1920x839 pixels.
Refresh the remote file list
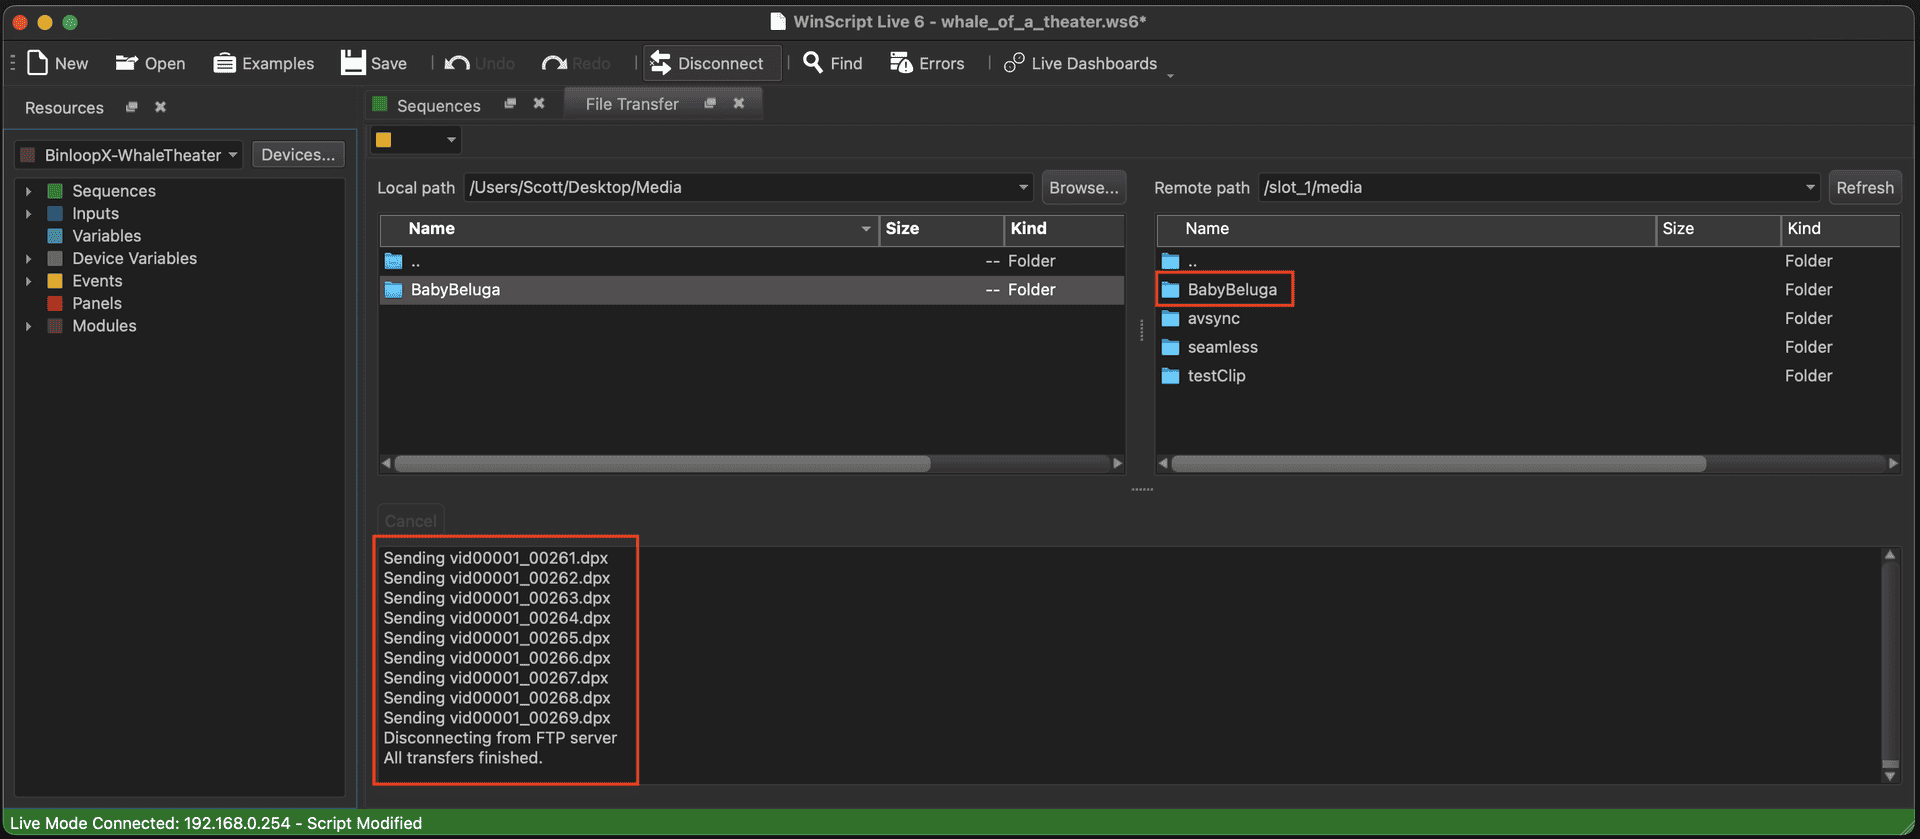click(1864, 187)
